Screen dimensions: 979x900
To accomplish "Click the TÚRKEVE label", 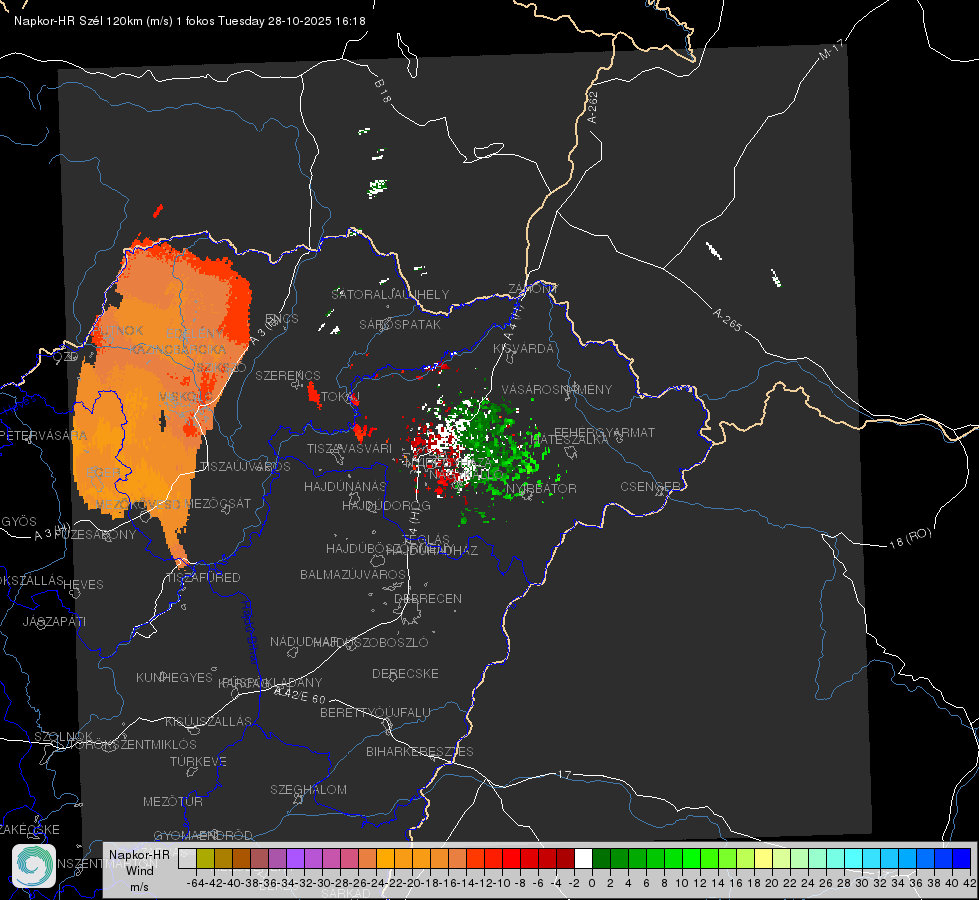I will point(198,761).
